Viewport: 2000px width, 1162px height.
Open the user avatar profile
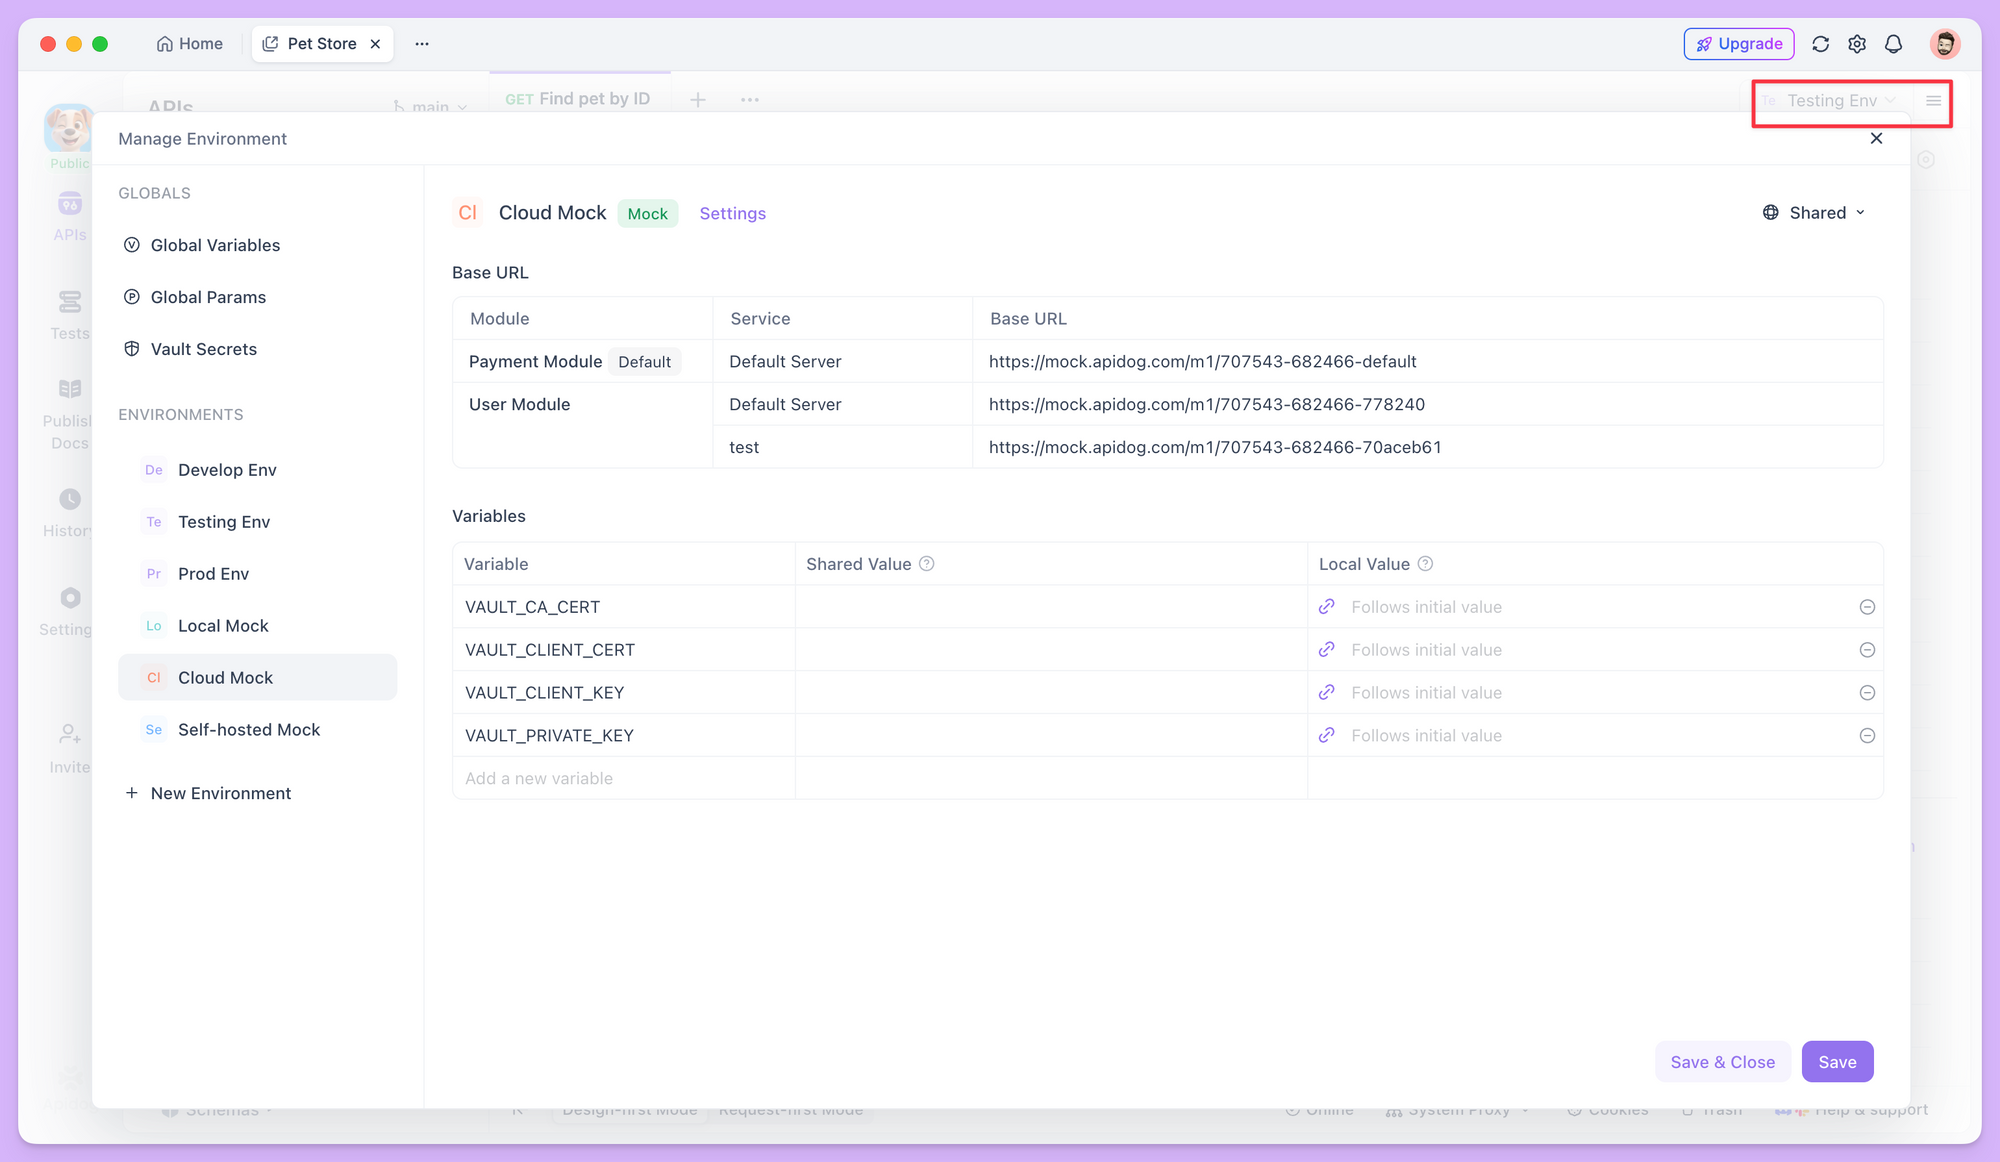pos(1944,44)
